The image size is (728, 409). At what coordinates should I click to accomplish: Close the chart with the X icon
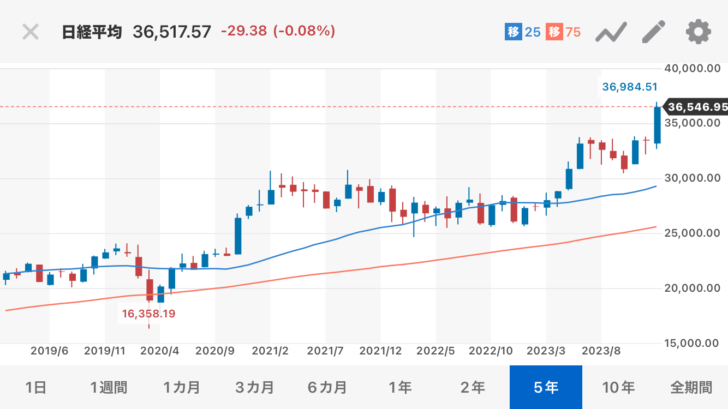coord(31,31)
